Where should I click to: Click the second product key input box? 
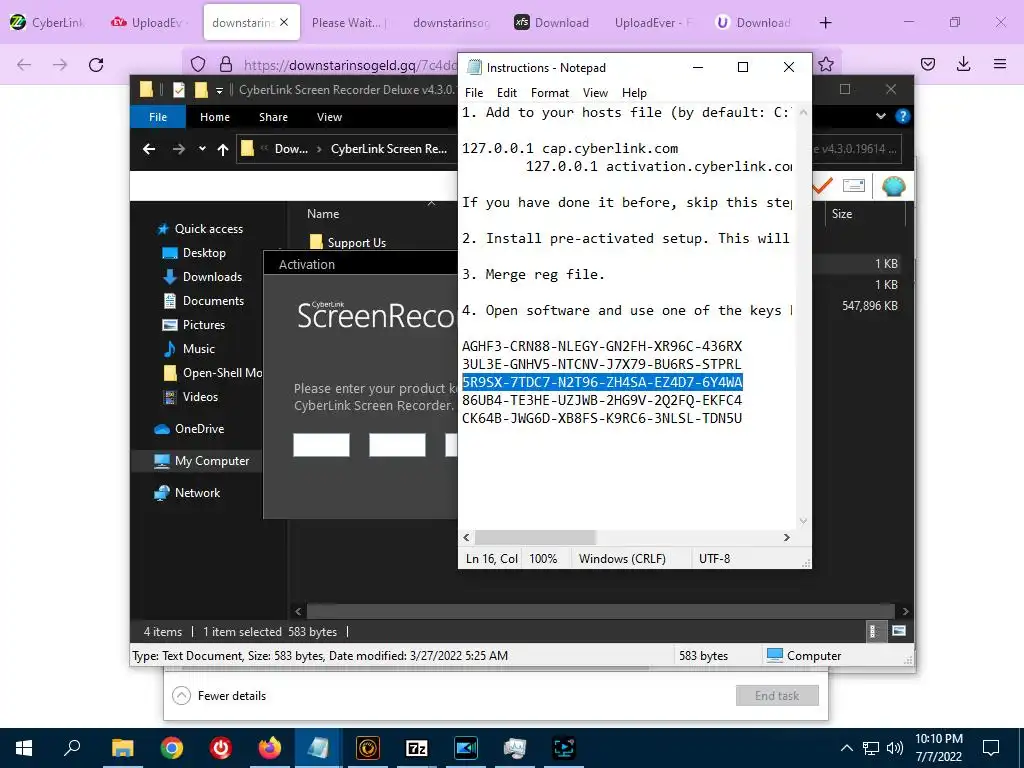pos(397,445)
